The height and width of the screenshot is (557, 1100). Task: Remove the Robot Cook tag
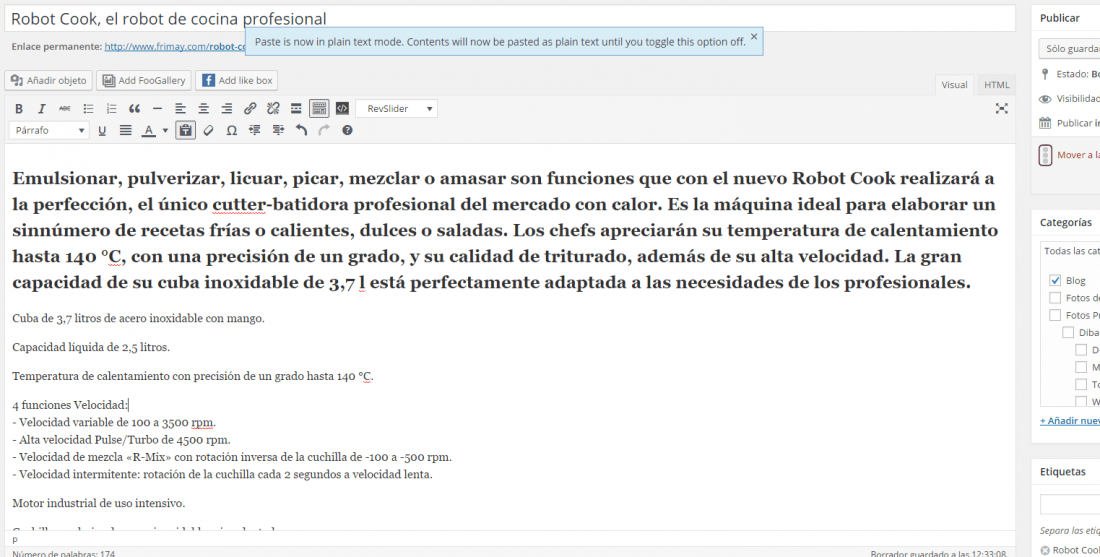(1045, 550)
